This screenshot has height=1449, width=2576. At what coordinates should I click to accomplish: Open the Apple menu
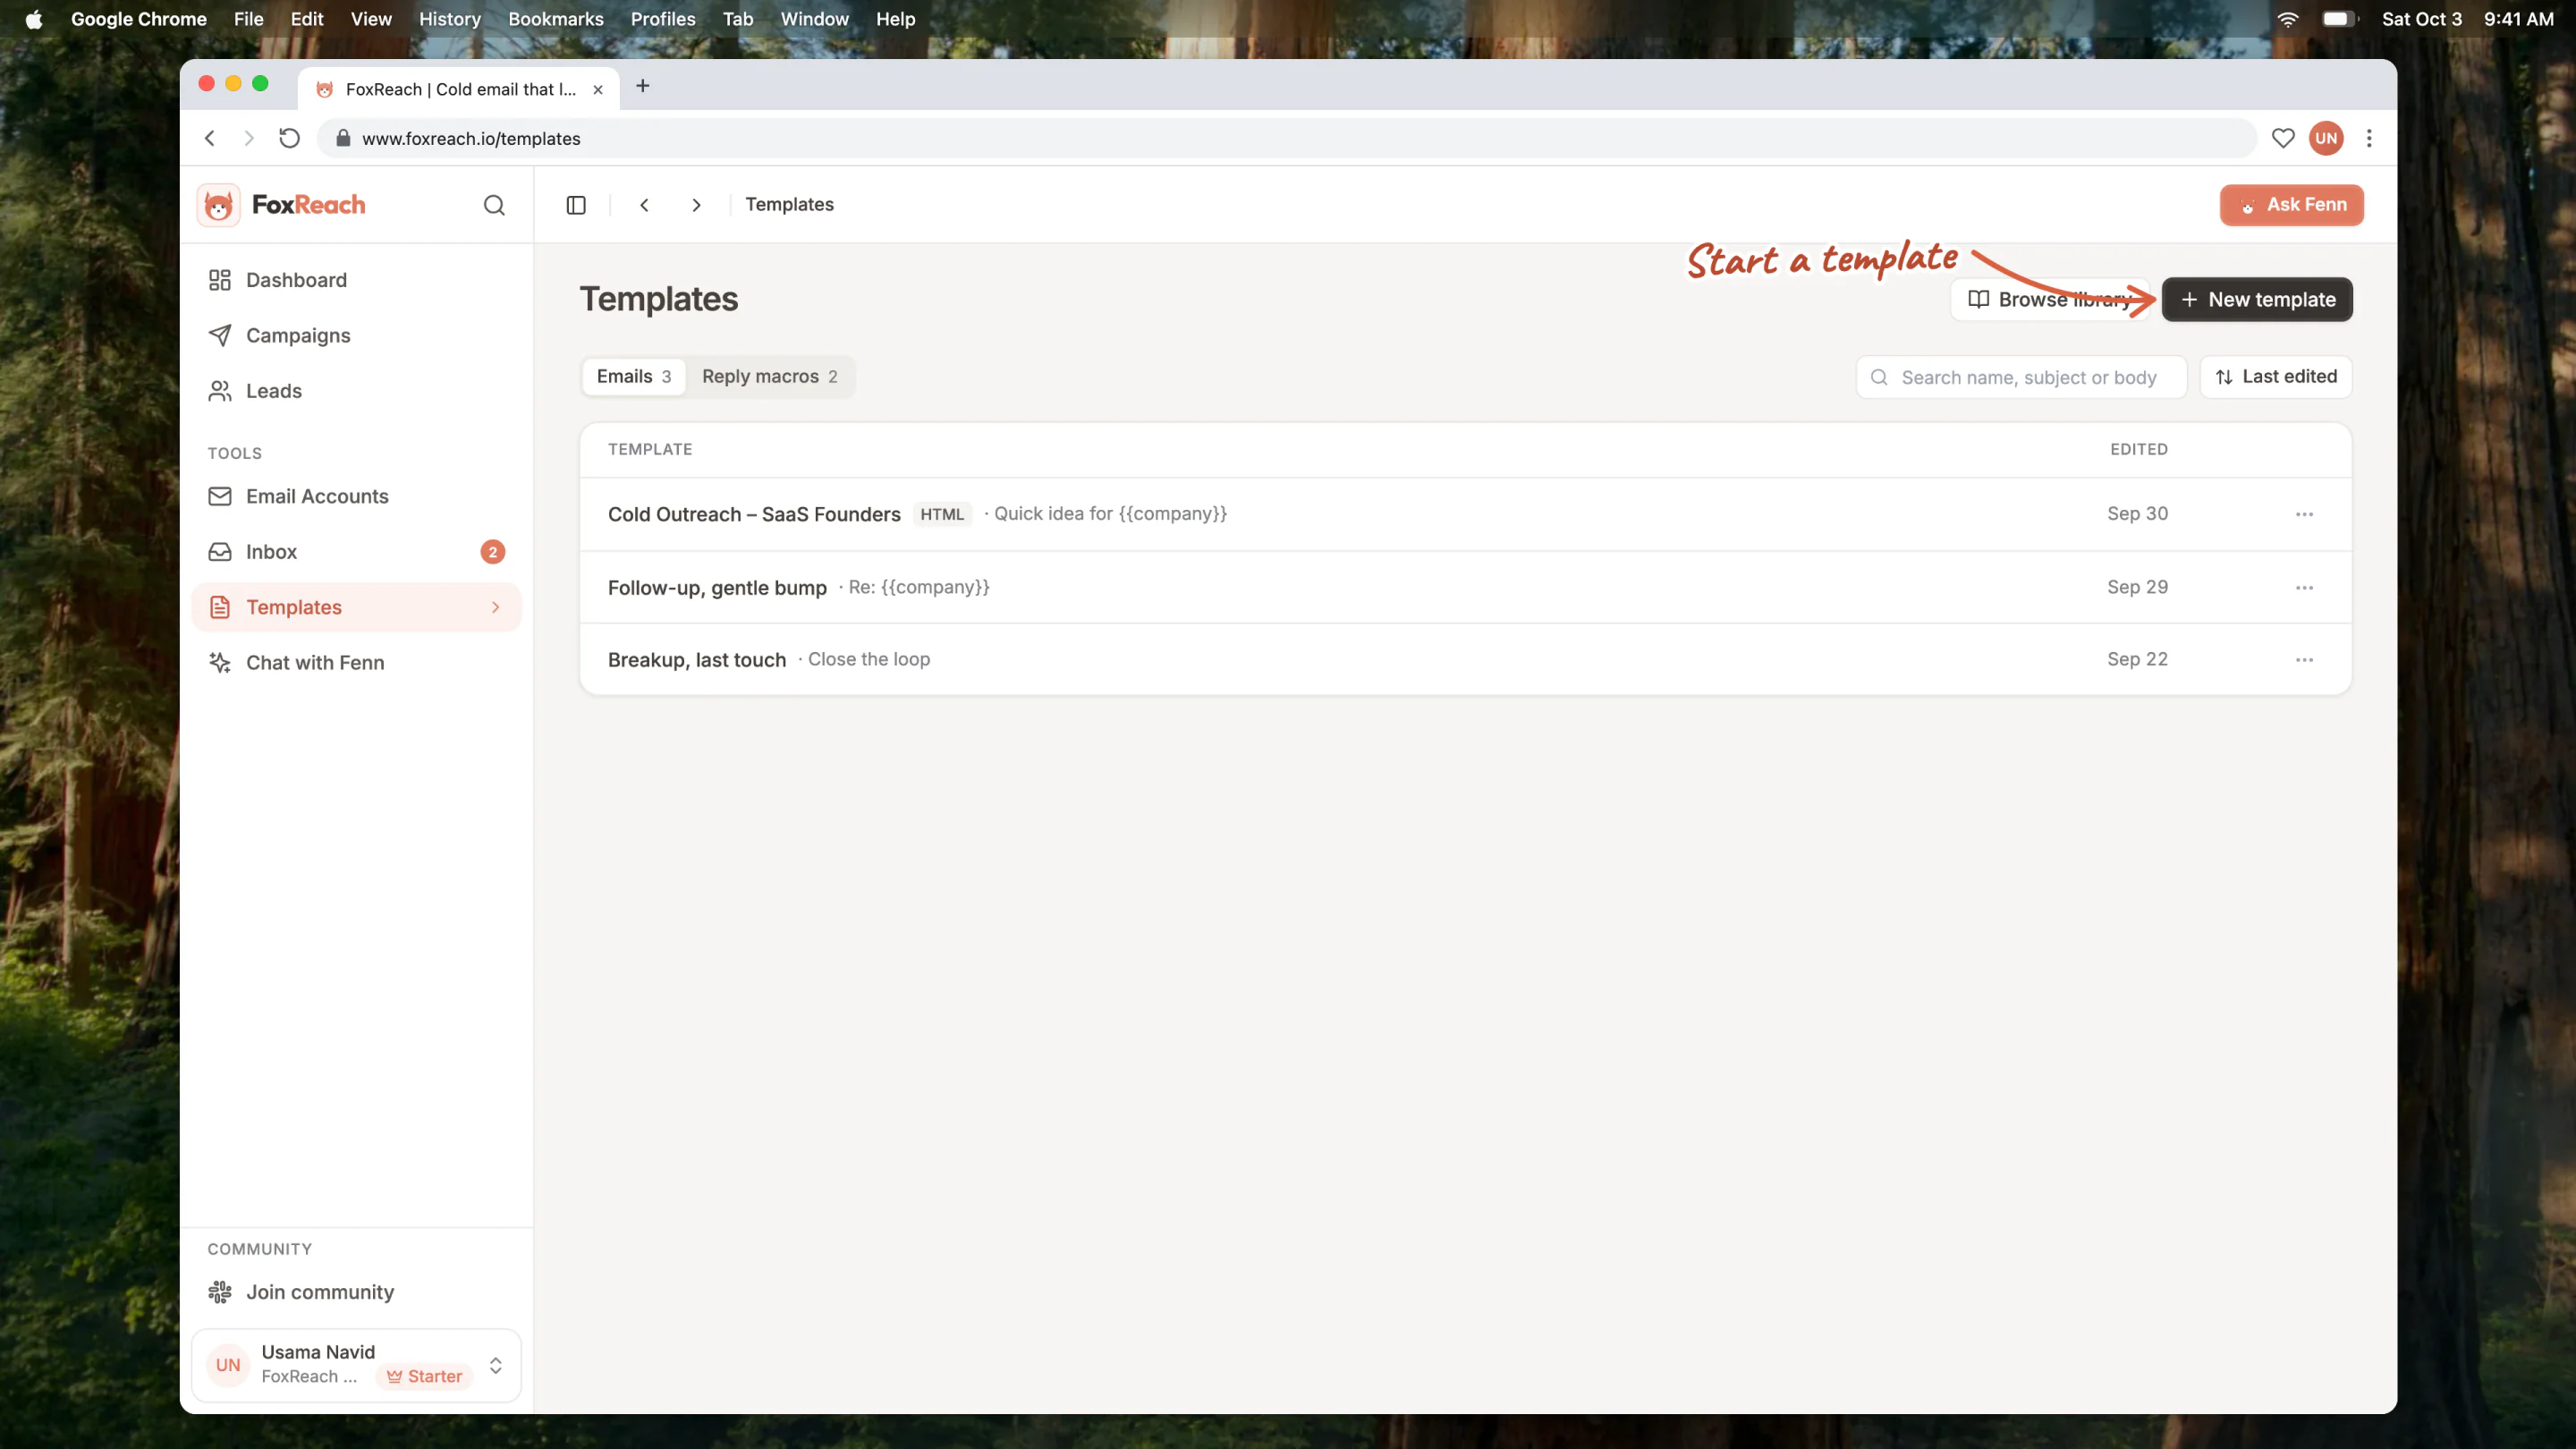pyautogui.click(x=34, y=19)
